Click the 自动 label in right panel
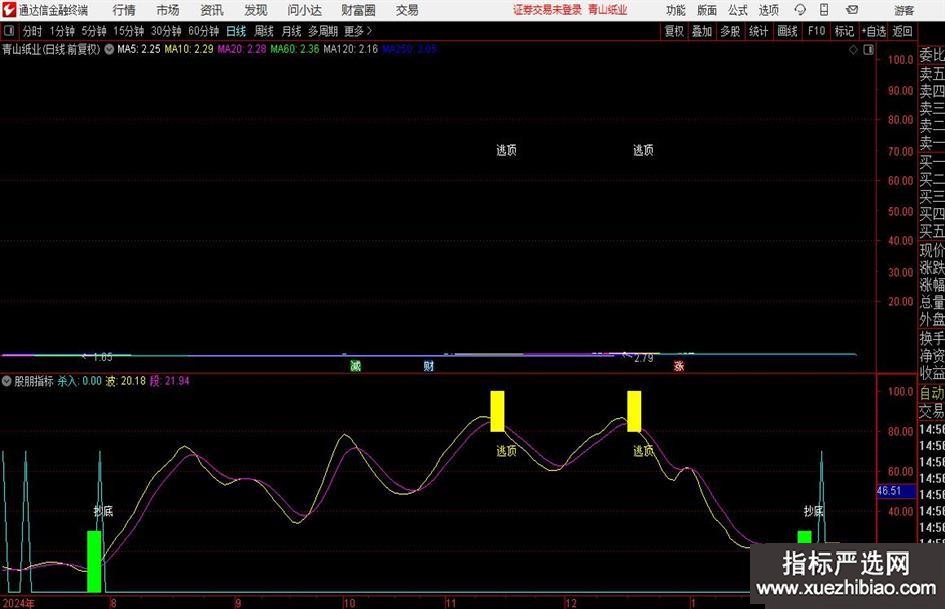Screen dimensions: 945x609 [932, 393]
